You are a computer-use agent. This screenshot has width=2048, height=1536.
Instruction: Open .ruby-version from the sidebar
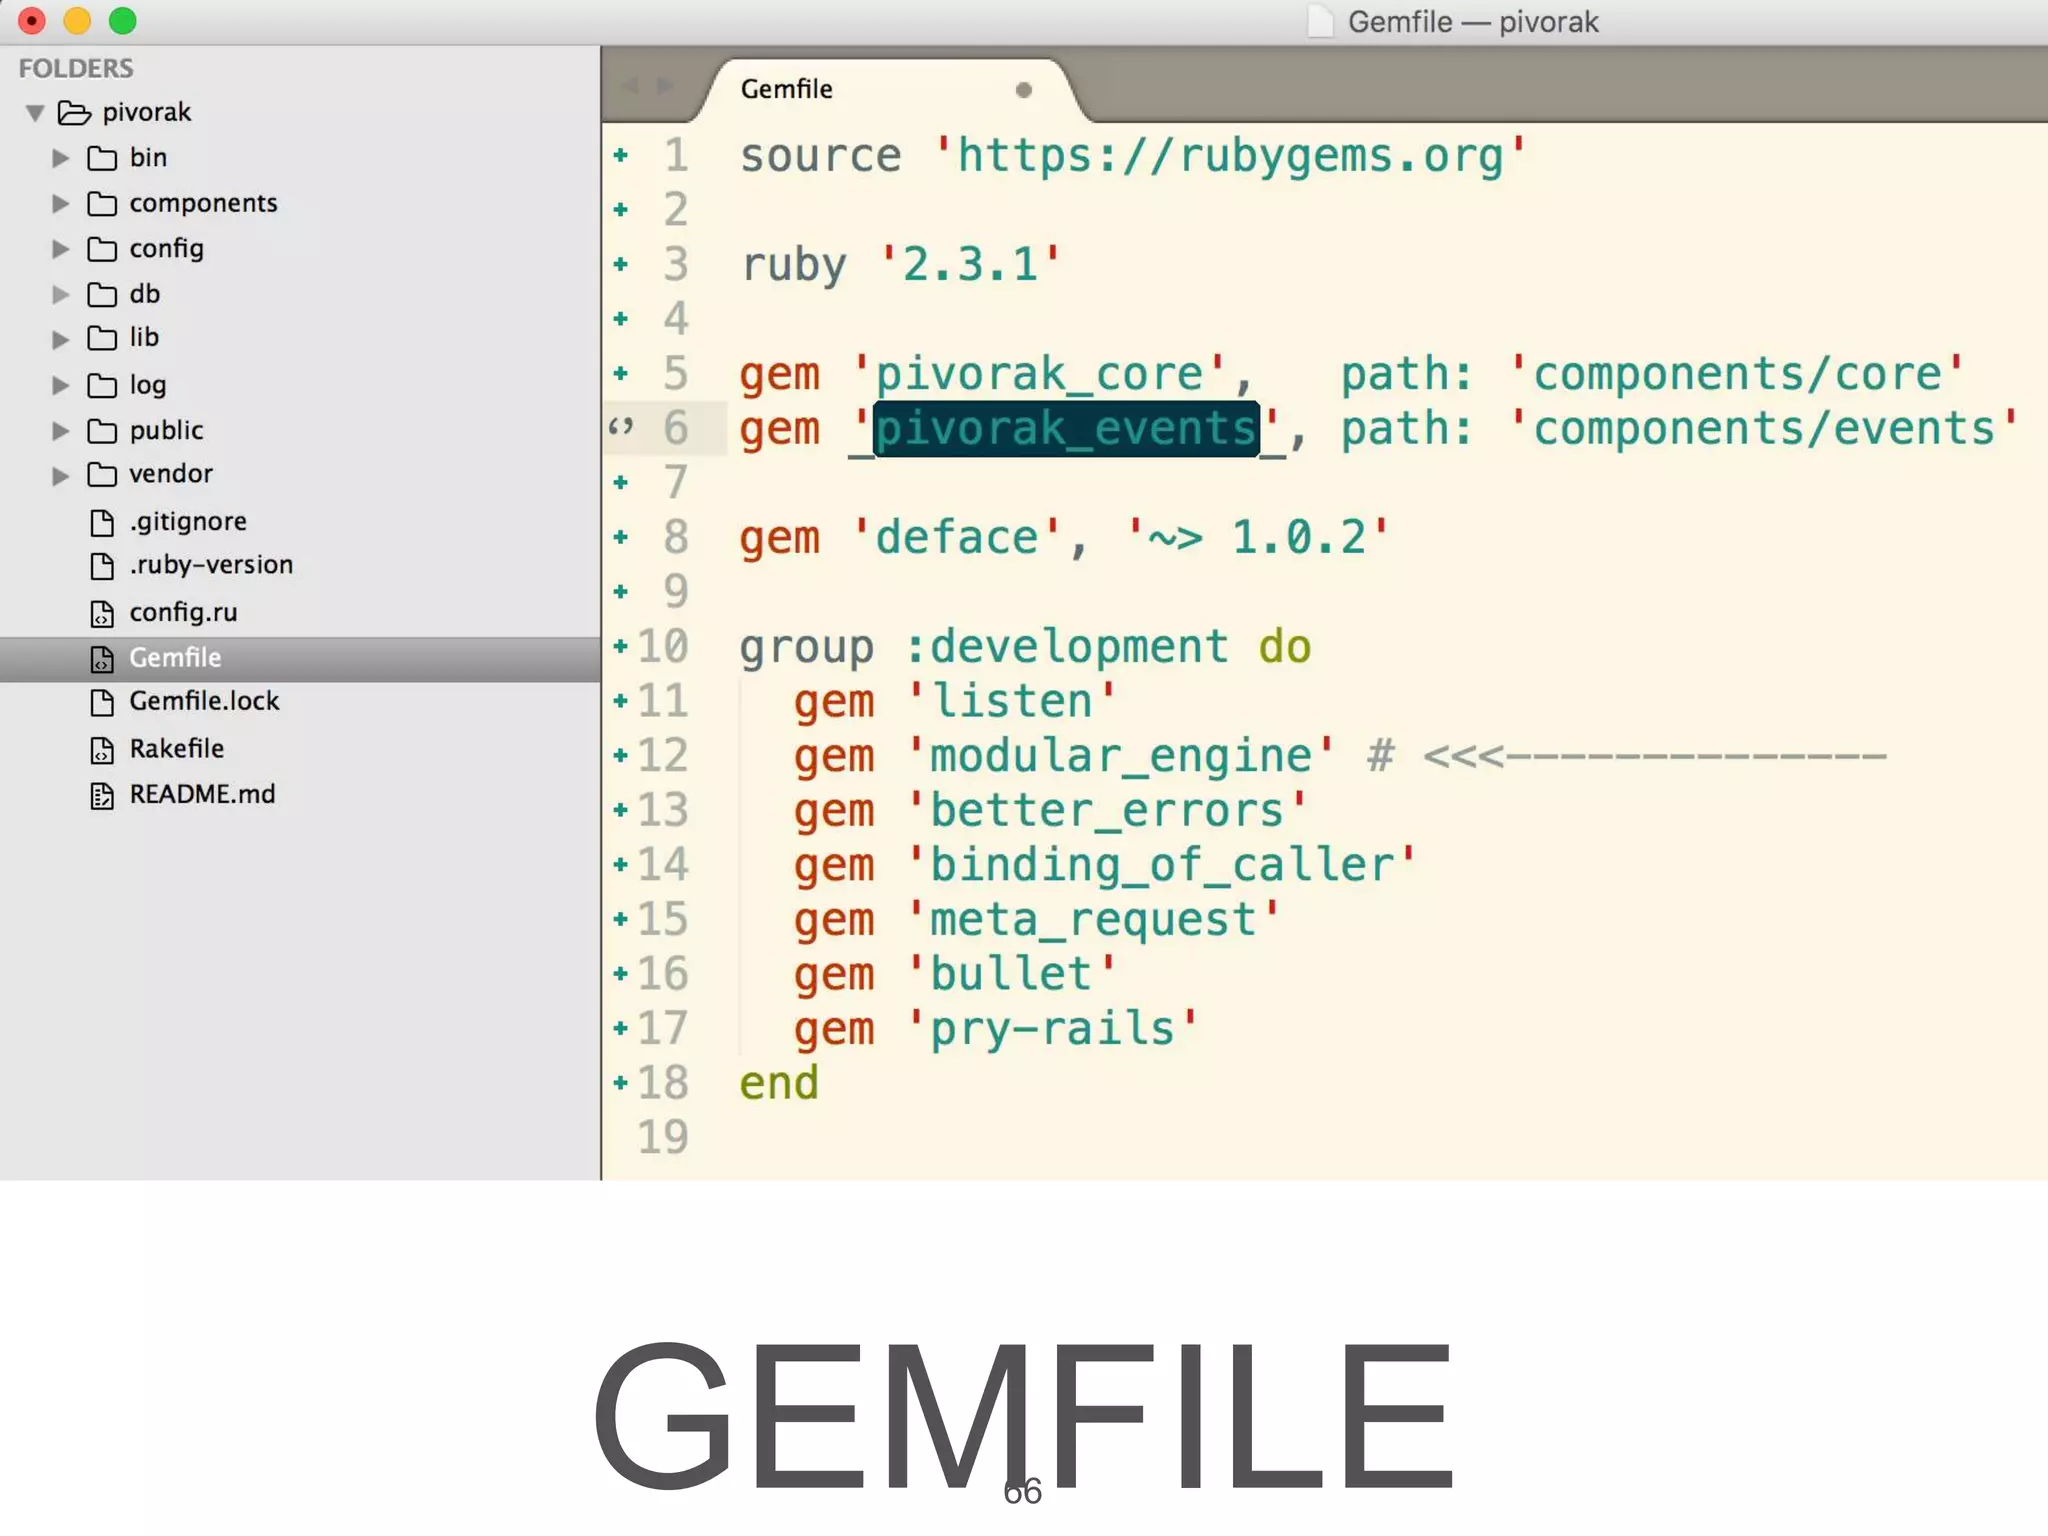pos(211,565)
